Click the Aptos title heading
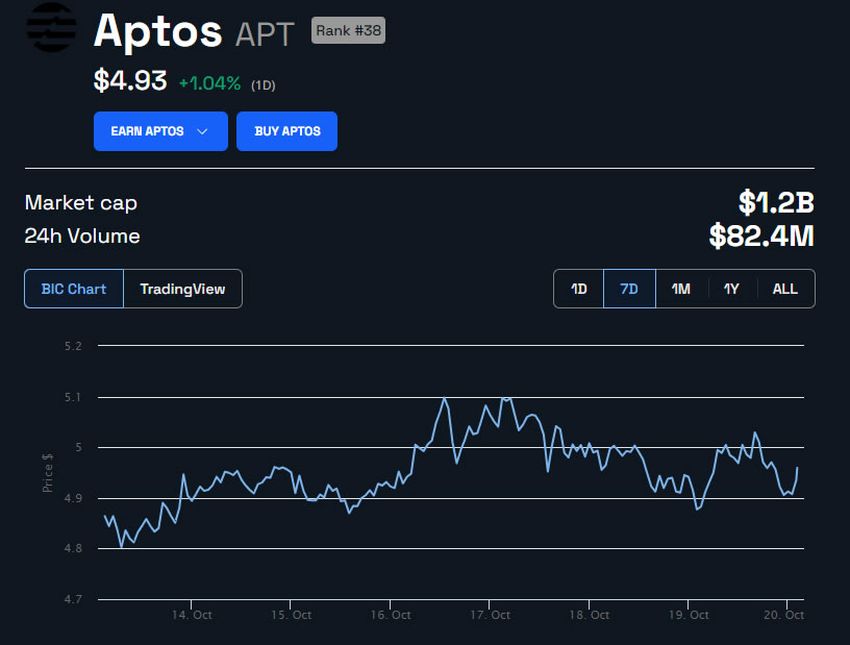This screenshot has height=645, width=850. 157,31
